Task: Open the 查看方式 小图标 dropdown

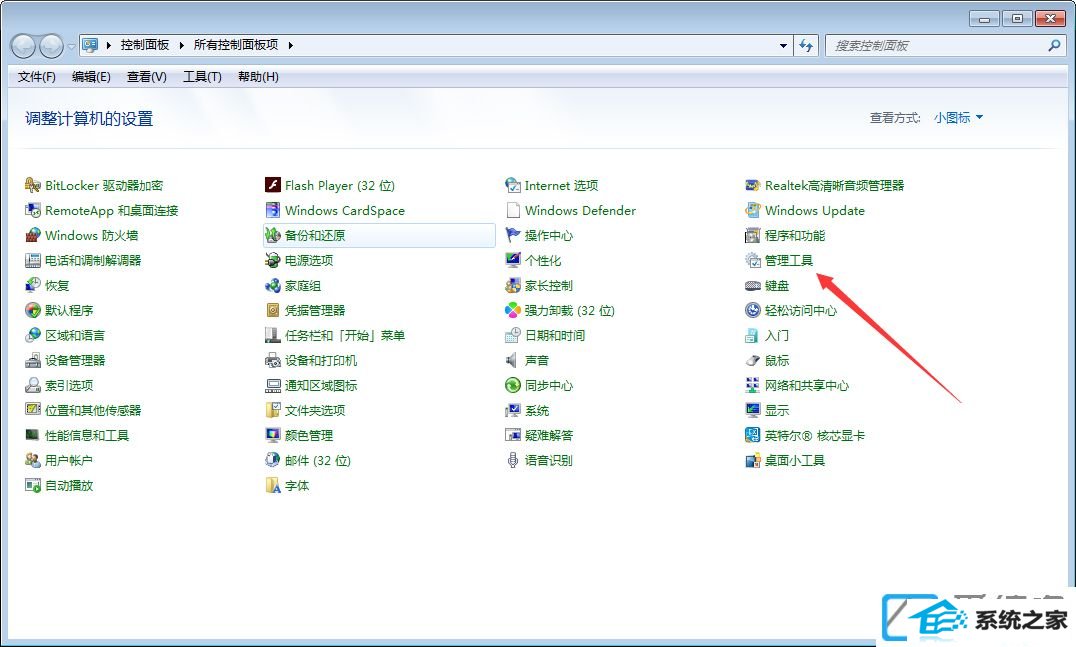Action: [959, 117]
